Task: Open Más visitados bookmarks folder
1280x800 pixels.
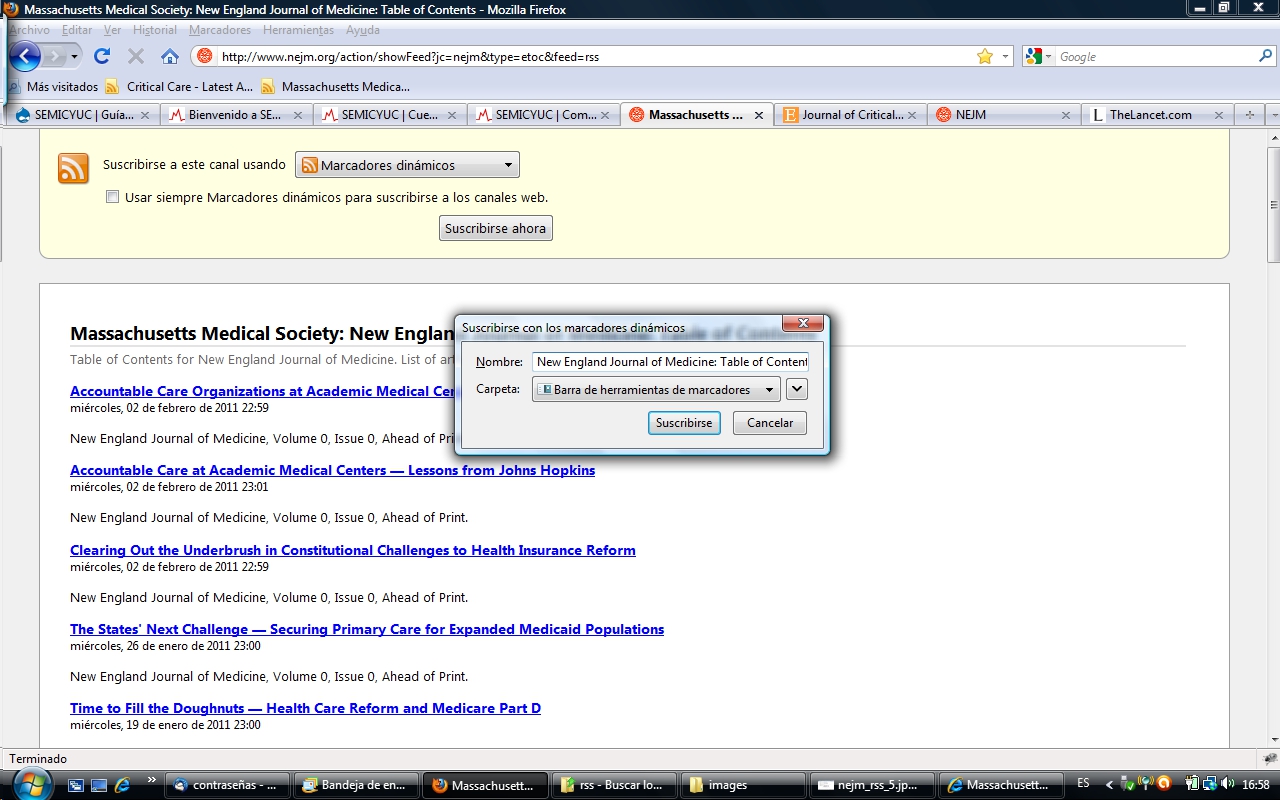Action: coord(53,87)
